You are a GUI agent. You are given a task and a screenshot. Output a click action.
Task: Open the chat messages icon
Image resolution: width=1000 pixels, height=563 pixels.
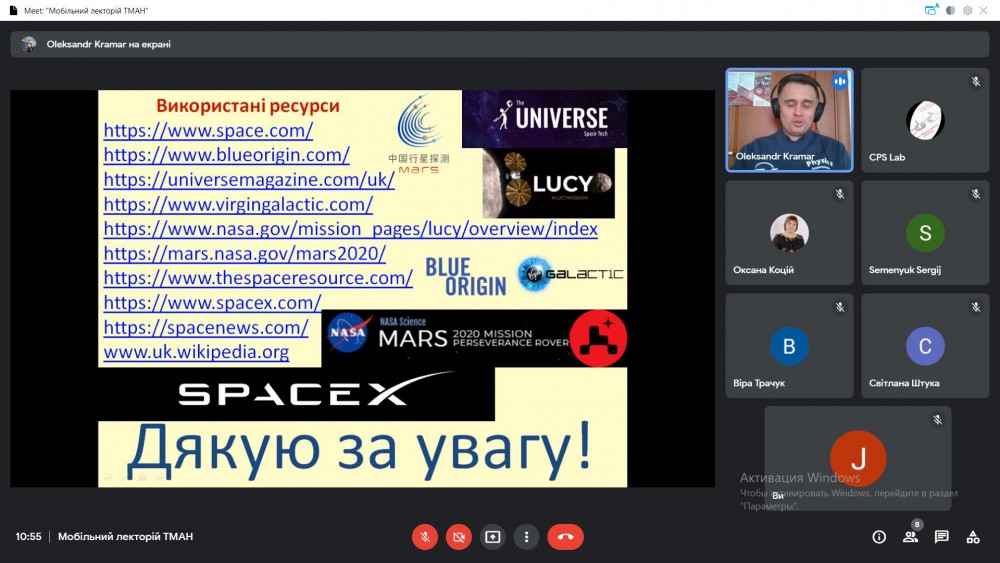tap(941, 537)
